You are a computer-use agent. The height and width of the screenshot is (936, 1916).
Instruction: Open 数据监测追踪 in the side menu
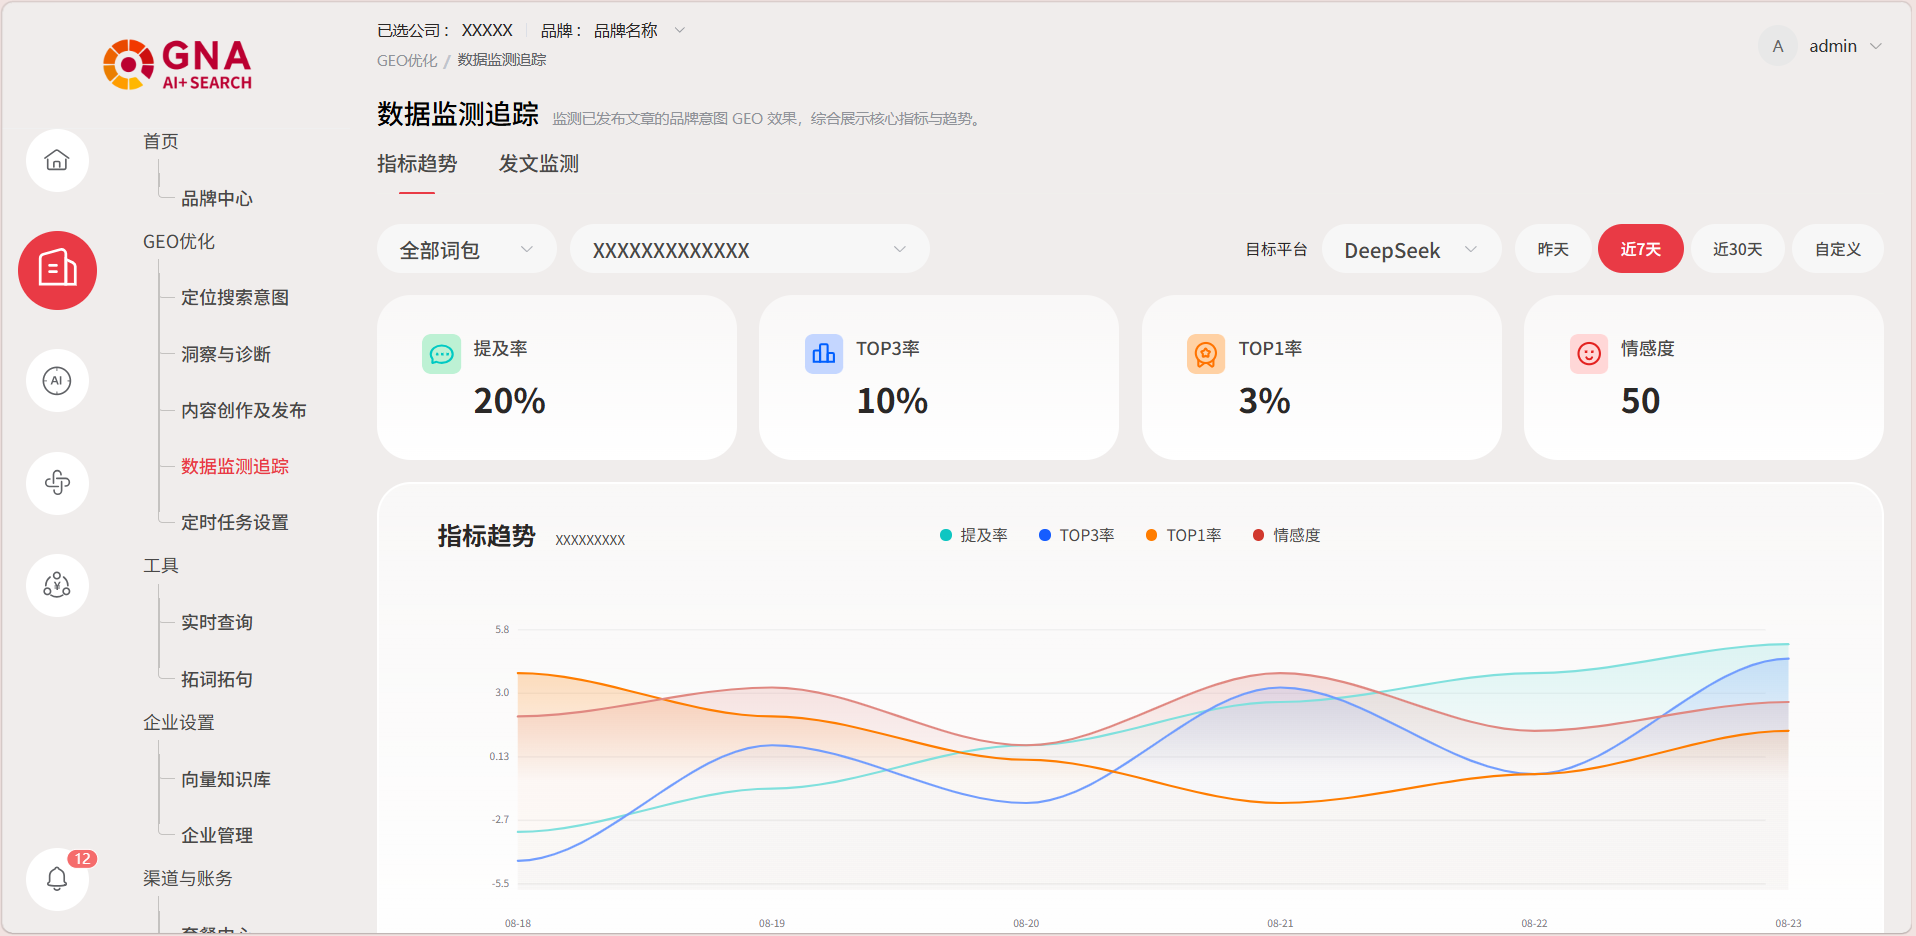pyautogui.click(x=235, y=466)
